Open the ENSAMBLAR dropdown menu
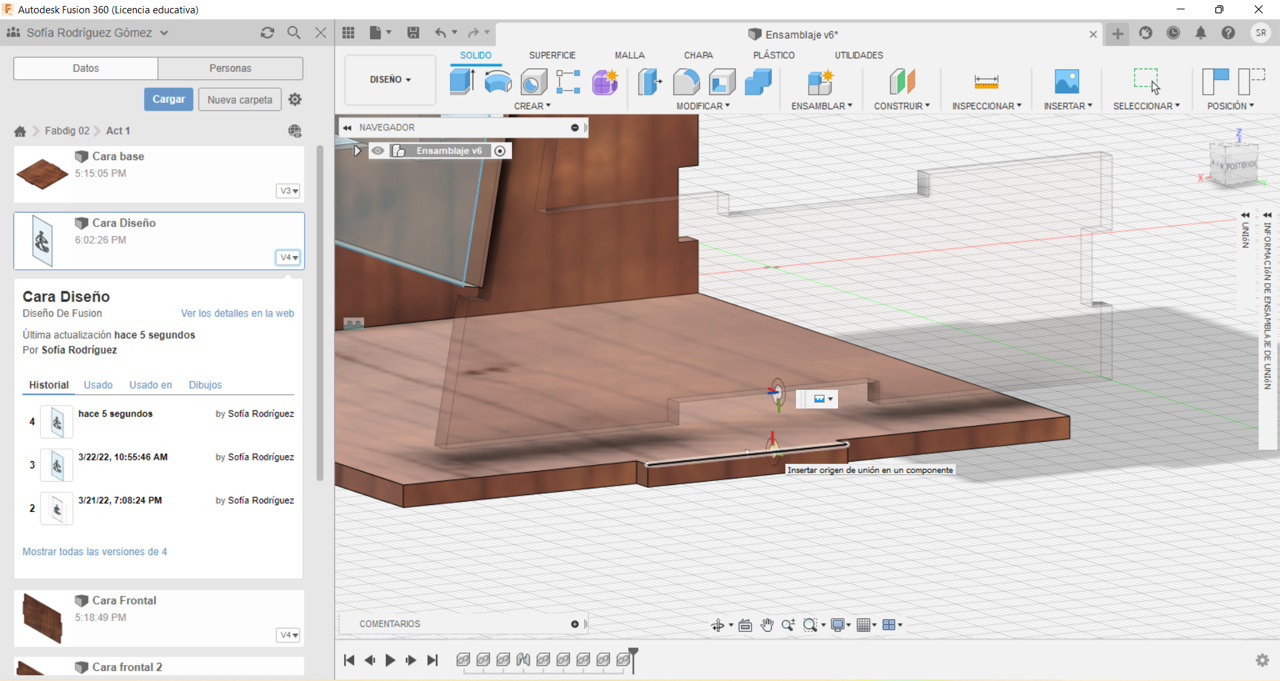Image resolution: width=1280 pixels, height=681 pixels. (821, 106)
